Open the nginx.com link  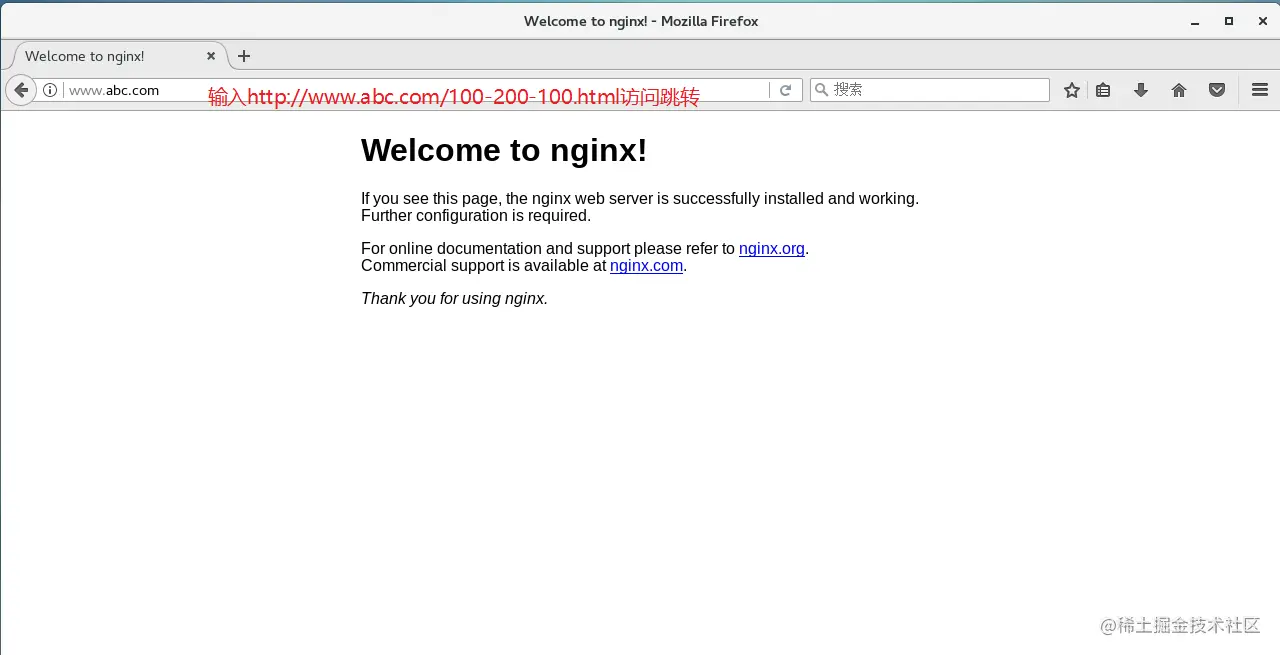click(646, 266)
